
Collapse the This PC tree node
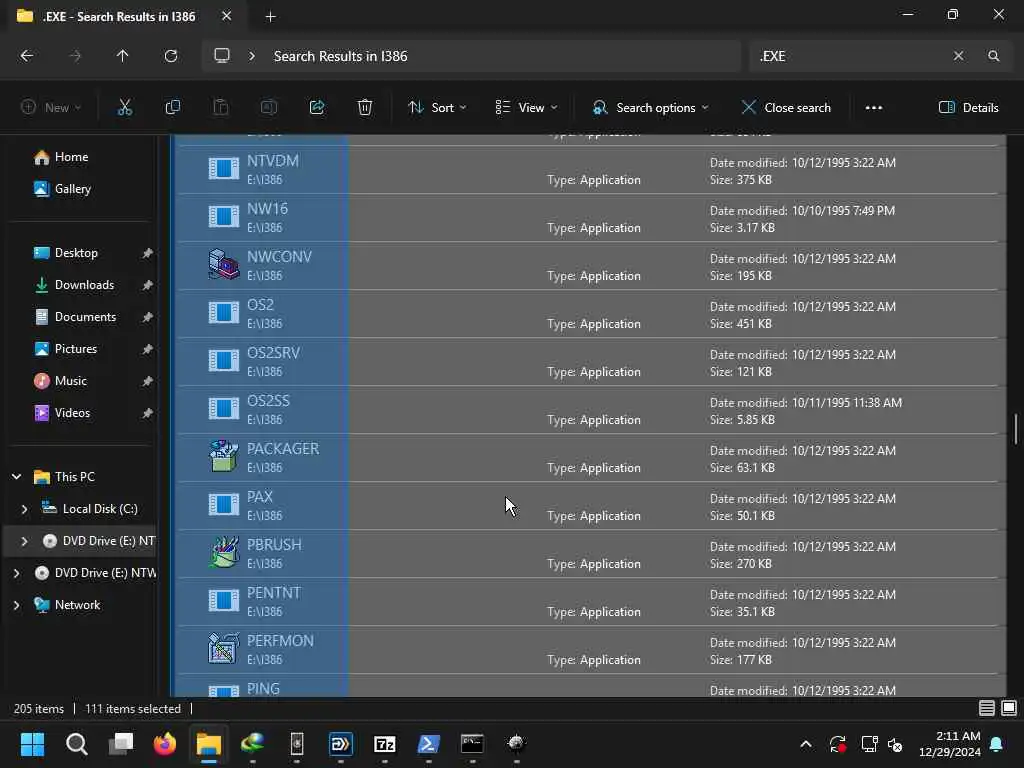tap(16, 477)
